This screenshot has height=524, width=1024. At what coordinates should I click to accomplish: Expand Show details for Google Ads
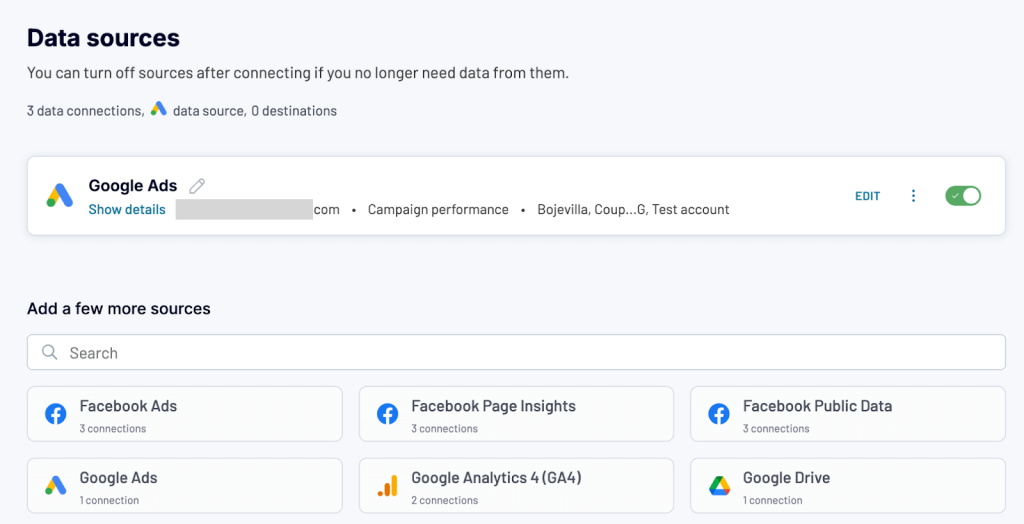pos(127,210)
